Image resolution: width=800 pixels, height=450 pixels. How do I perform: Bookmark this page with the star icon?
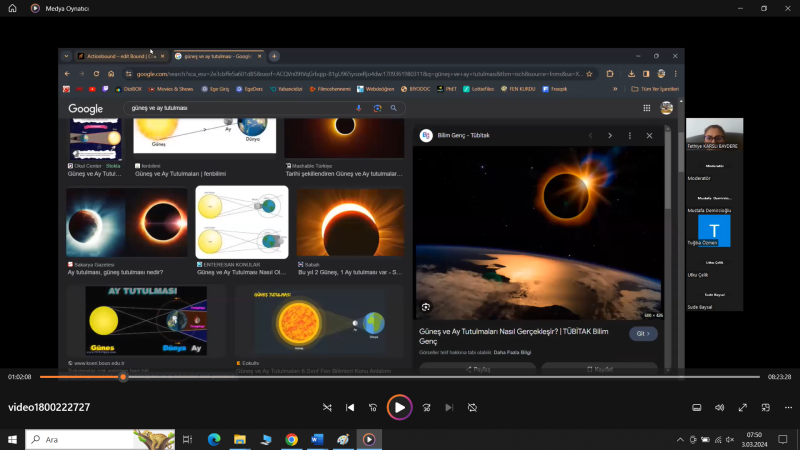click(x=589, y=74)
